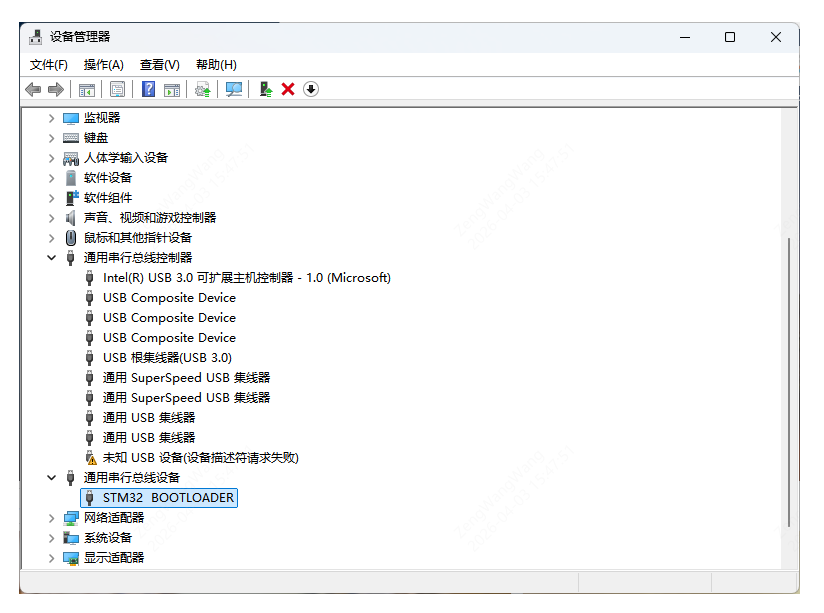Open the 查看 menu

(160, 64)
